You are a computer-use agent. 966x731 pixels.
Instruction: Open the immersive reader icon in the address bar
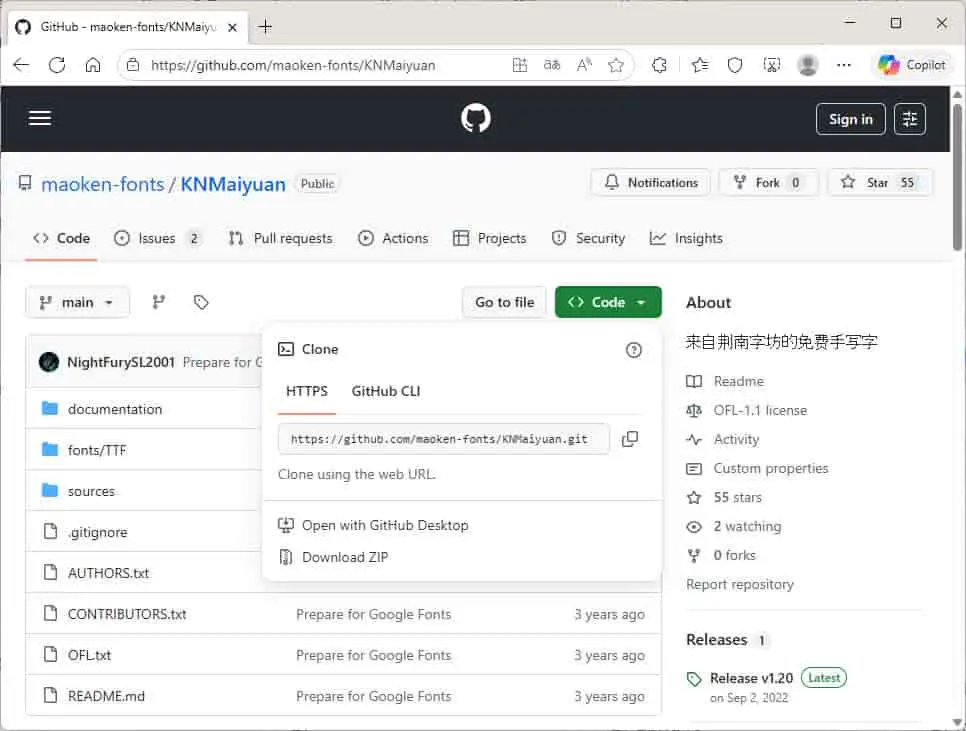coord(520,65)
